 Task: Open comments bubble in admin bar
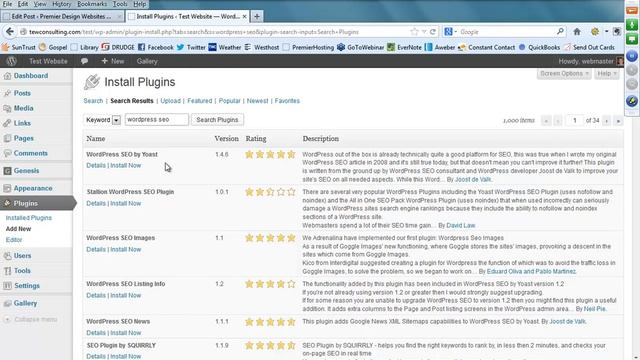pos(84,61)
